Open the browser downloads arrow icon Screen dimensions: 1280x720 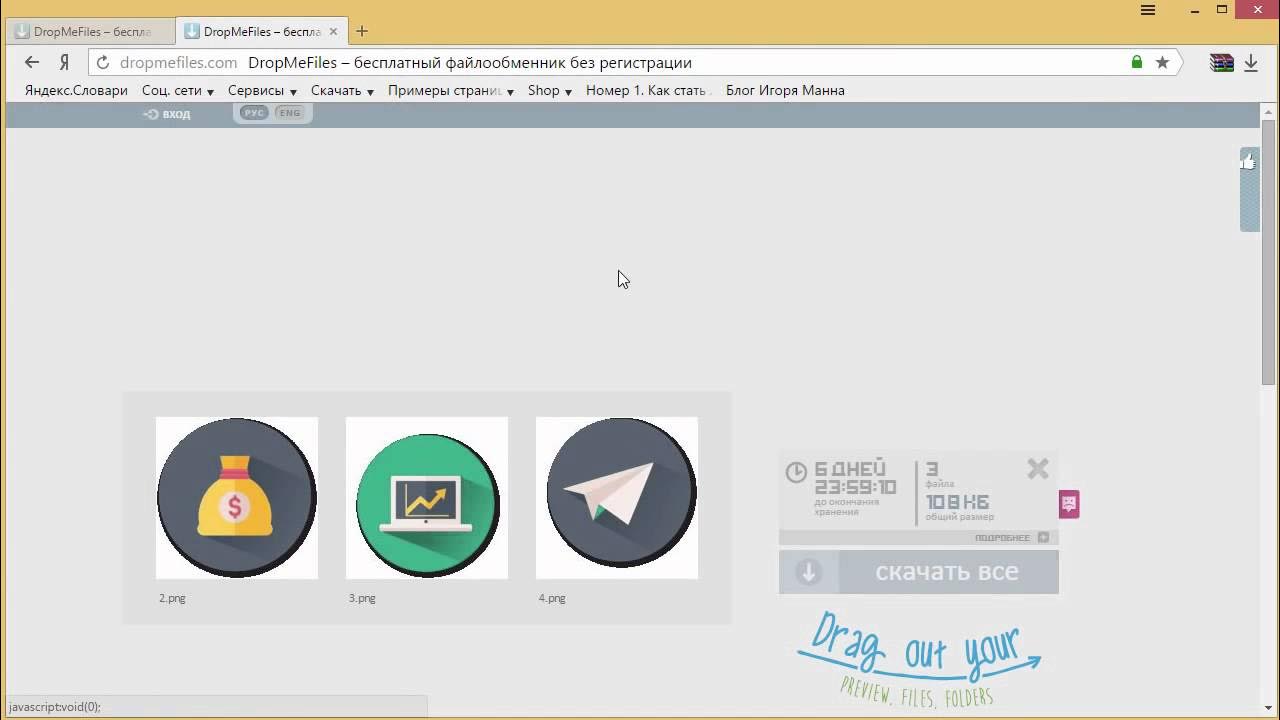[x=1250, y=63]
